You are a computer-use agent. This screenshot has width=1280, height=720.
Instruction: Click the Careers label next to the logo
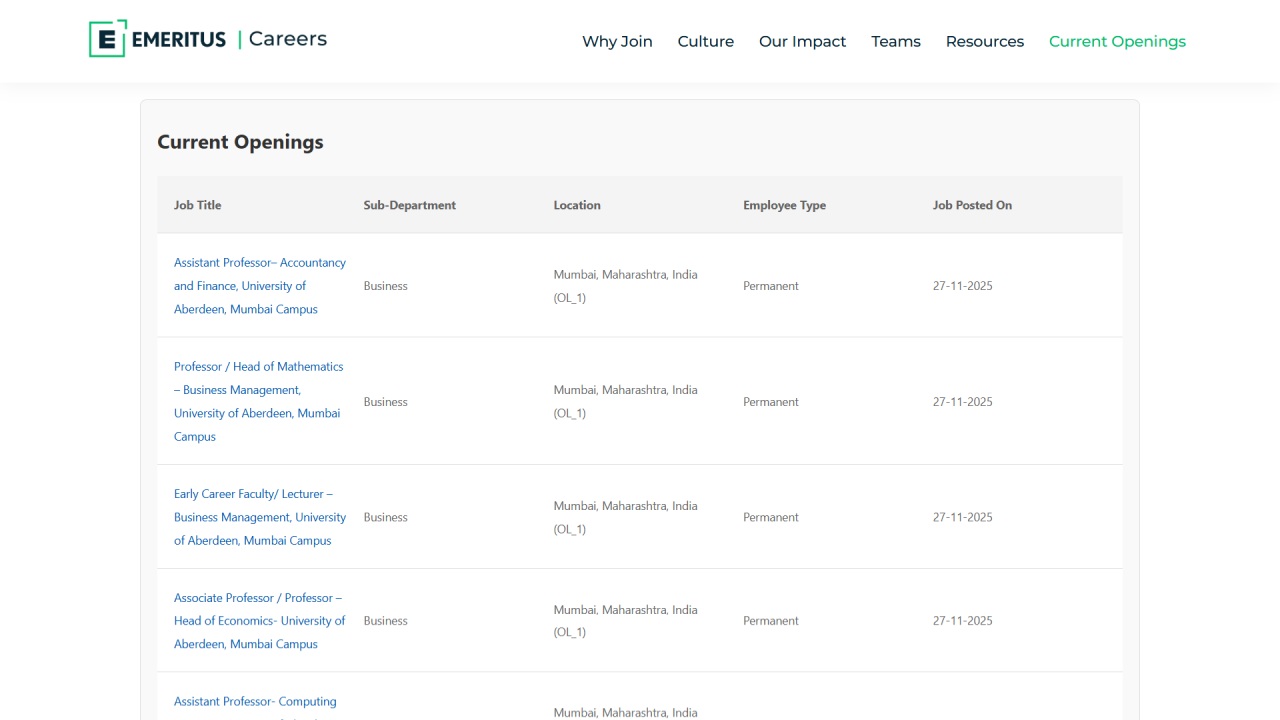[287, 38]
